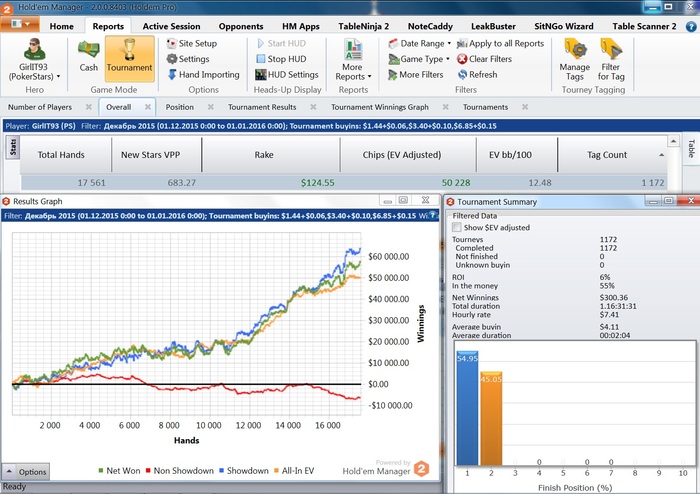Open the GirlIT93 hero selector icon
700x494 pixels.
pos(34,50)
